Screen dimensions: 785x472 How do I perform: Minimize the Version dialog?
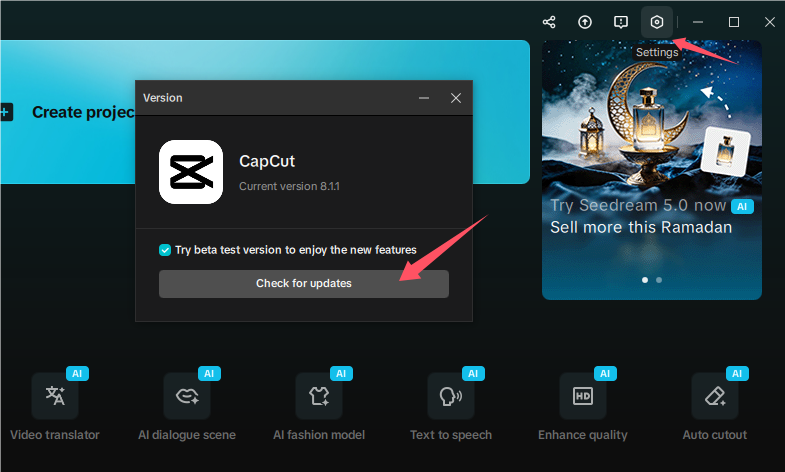[x=424, y=98]
